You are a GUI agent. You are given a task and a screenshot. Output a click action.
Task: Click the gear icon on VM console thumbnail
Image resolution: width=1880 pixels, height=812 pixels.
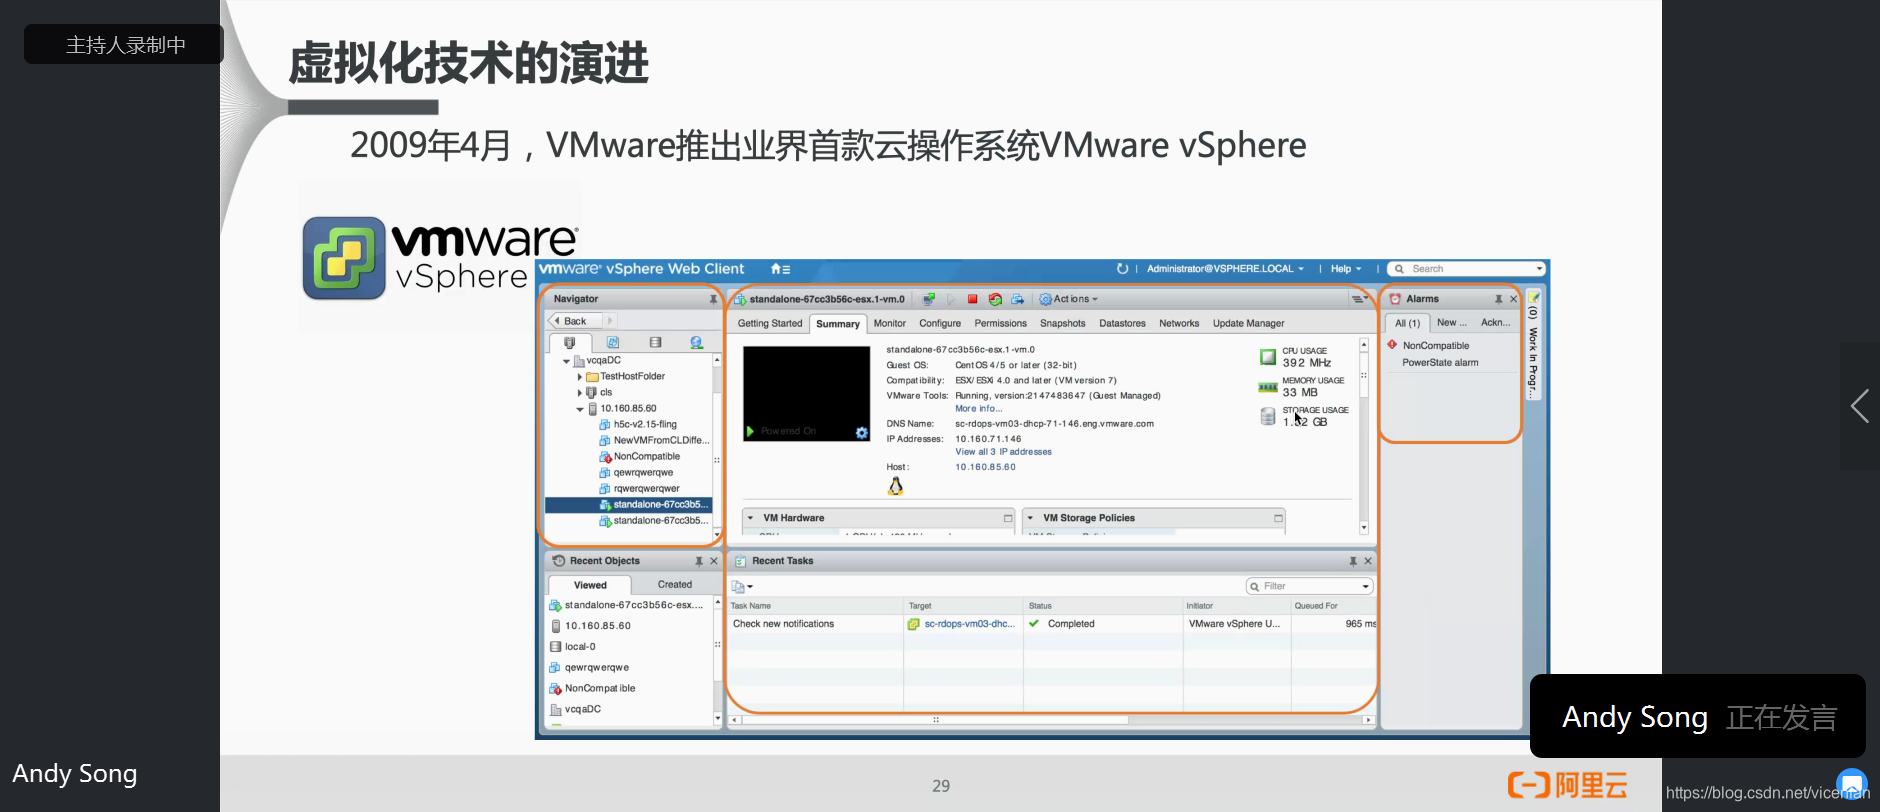coord(861,432)
